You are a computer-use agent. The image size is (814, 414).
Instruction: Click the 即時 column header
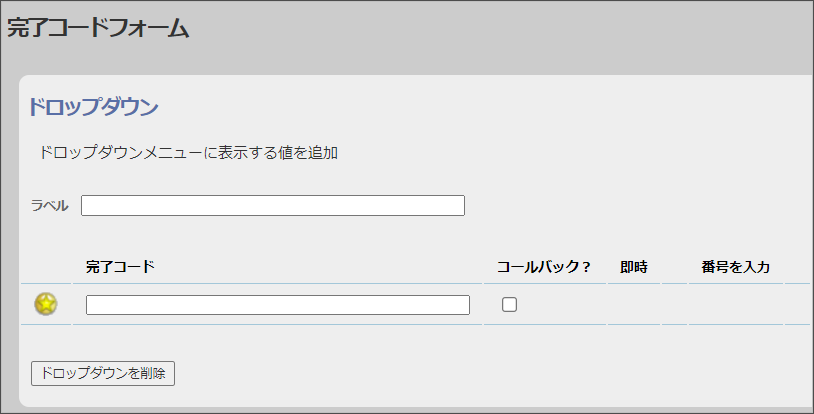pos(634,267)
